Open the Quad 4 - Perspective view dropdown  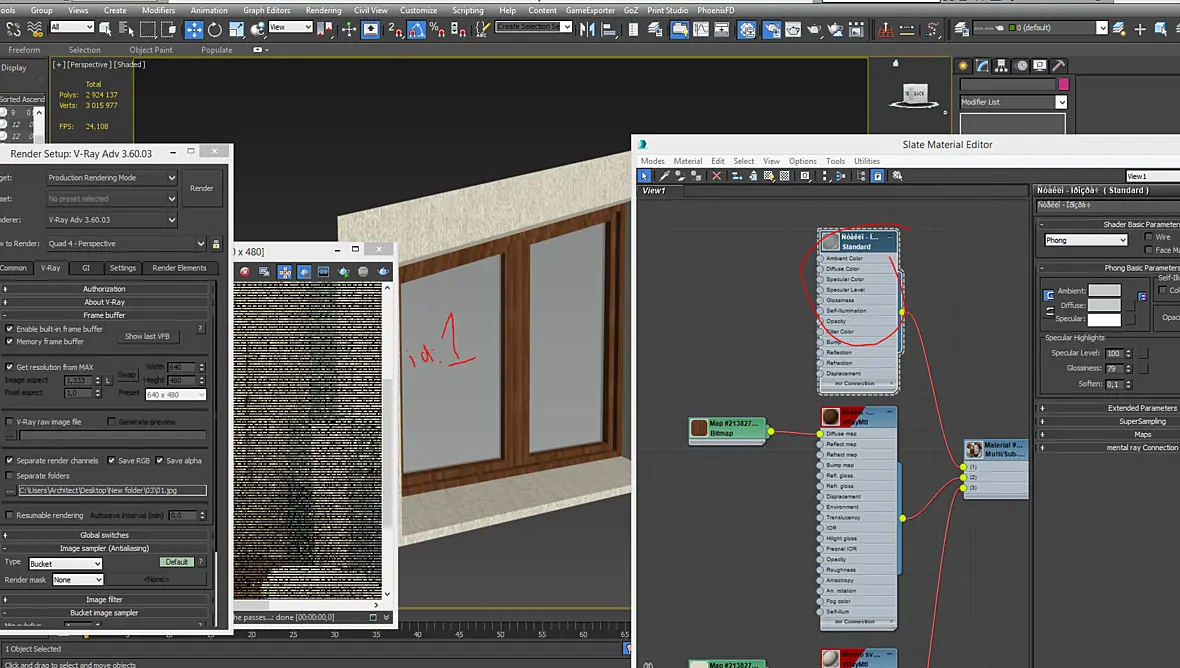pyautogui.click(x=126, y=244)
